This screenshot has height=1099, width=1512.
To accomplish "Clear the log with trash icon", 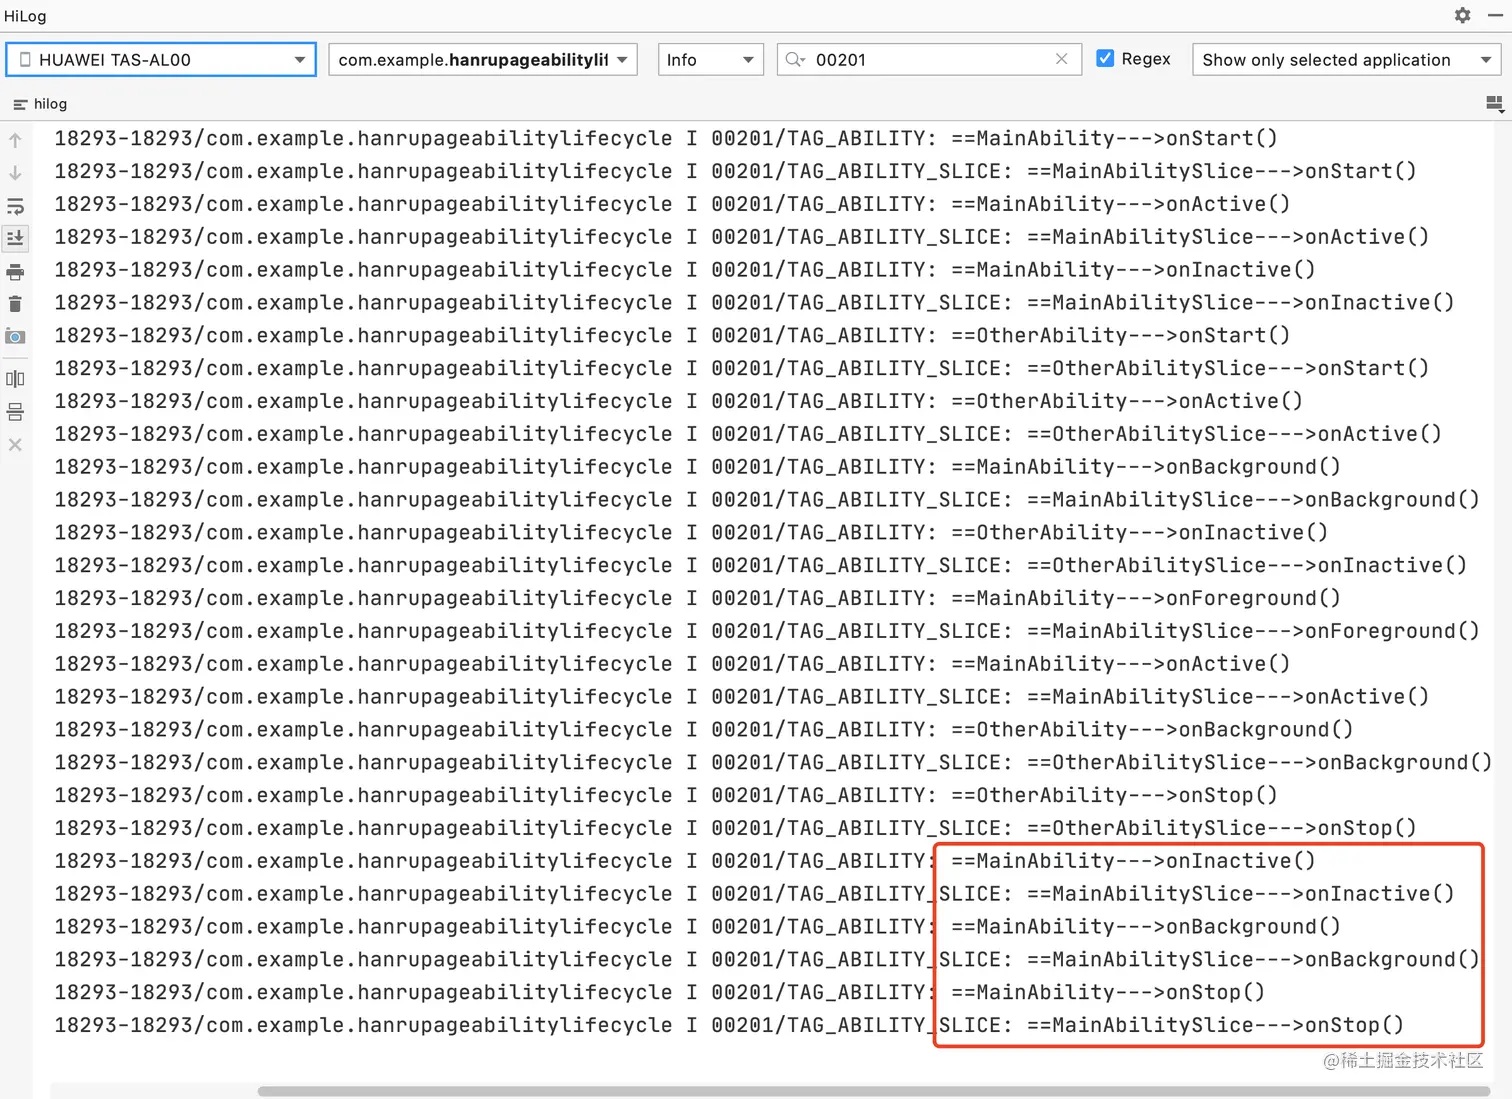I will tap(15, 304).
